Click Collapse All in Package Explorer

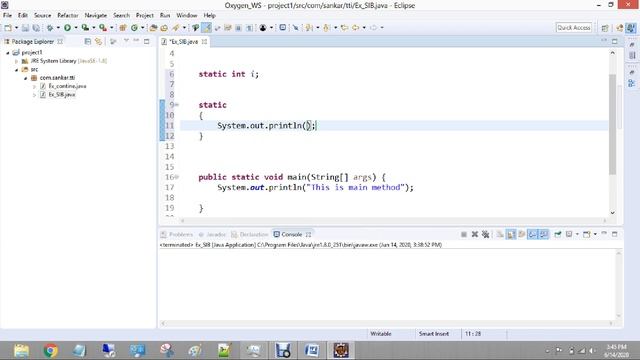click(87, 42)
